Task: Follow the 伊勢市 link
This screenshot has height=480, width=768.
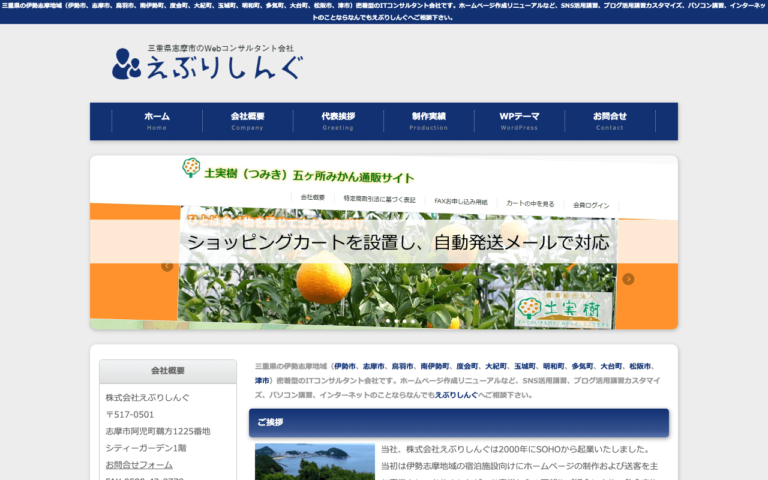Action: [x=345, y=366]
